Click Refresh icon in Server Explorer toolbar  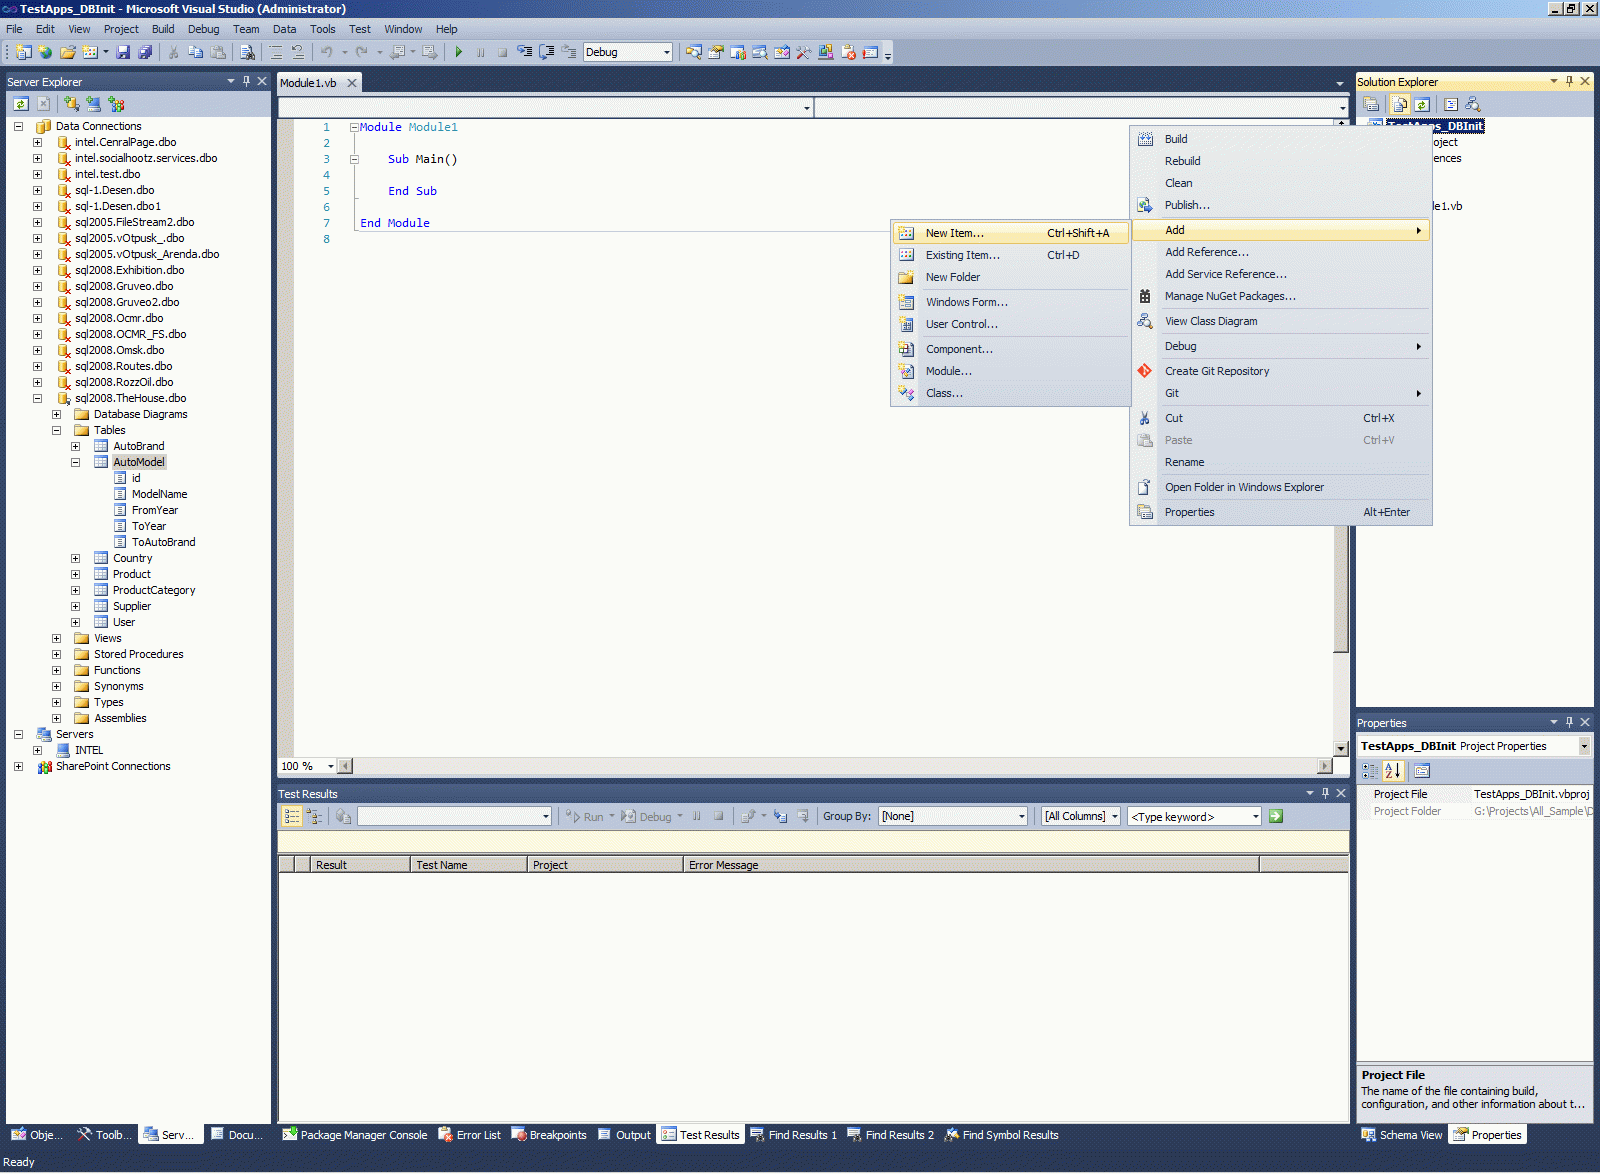(21, 104)
